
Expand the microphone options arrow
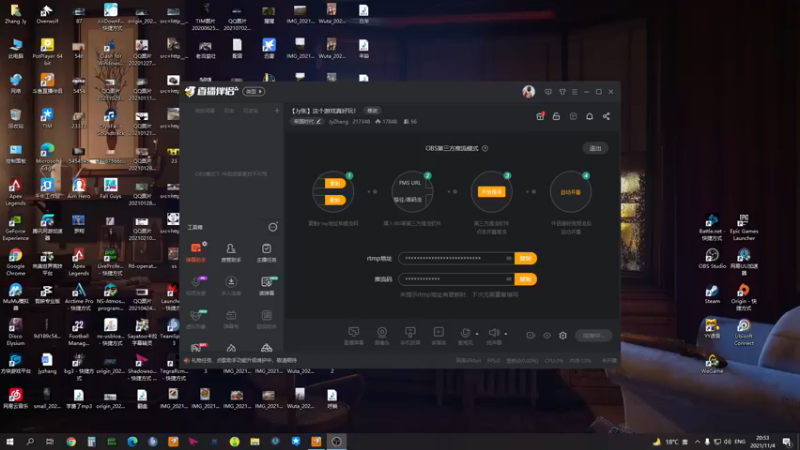(477, 334)
